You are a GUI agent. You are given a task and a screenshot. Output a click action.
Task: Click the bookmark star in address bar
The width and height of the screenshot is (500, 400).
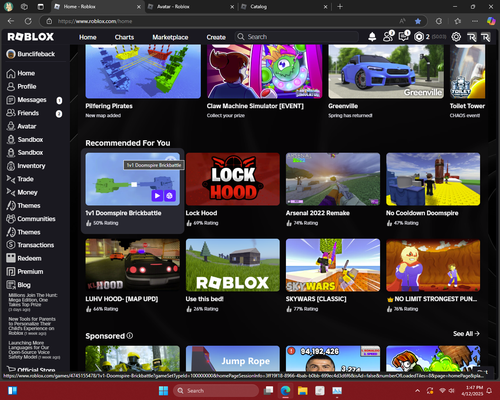pyautogui.click(x=418, y=21)
